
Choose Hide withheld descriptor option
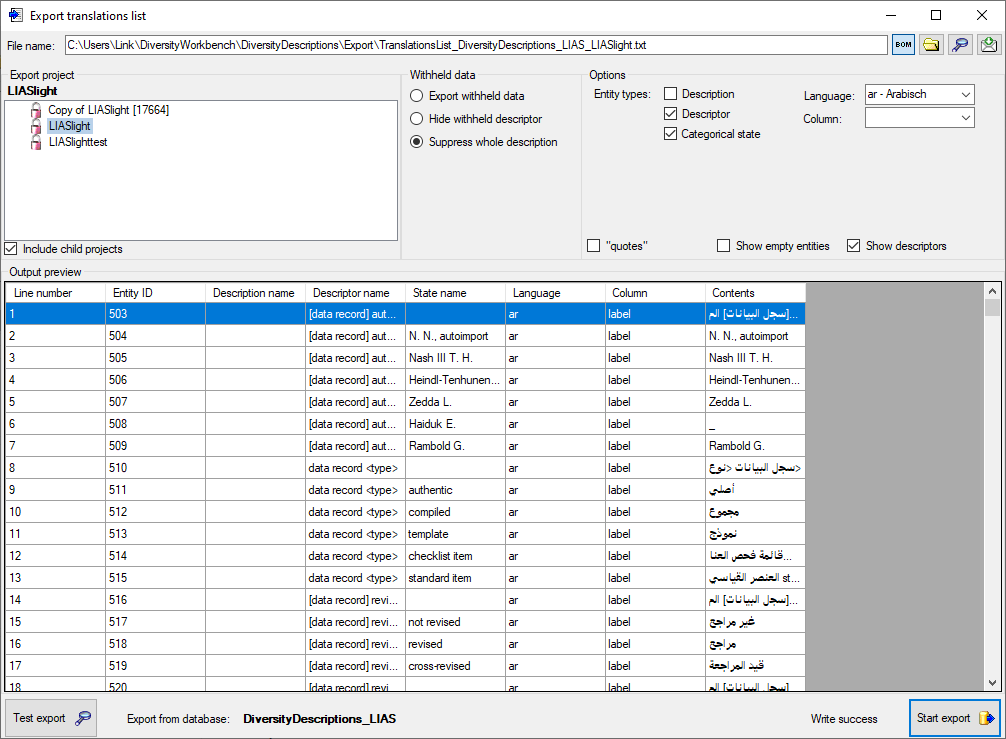click(x=417, y=119)
